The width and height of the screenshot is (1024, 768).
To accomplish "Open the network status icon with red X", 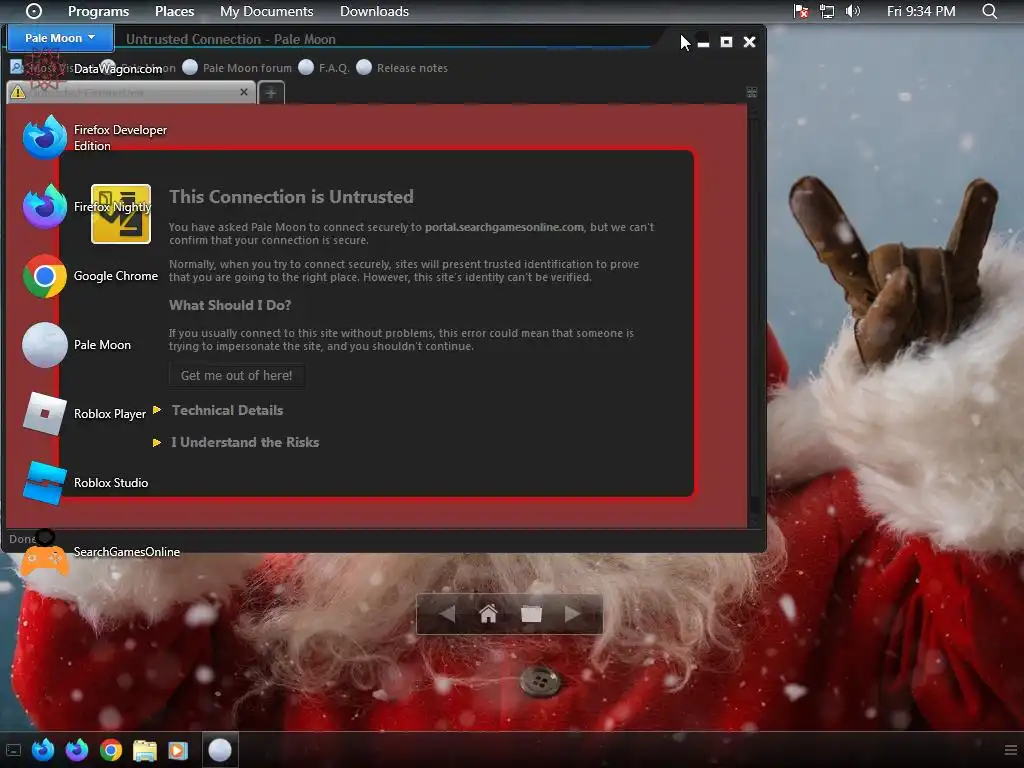I will tap(801, 11).
